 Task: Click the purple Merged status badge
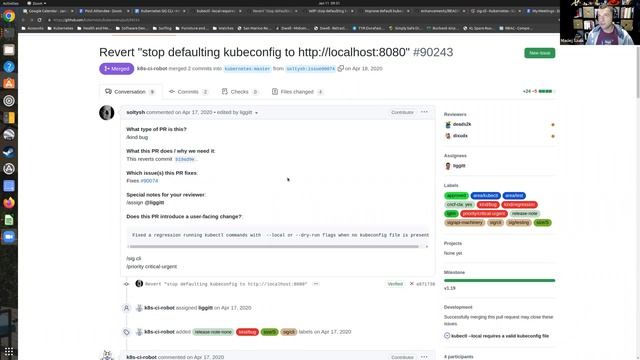(x=116, y=69)
